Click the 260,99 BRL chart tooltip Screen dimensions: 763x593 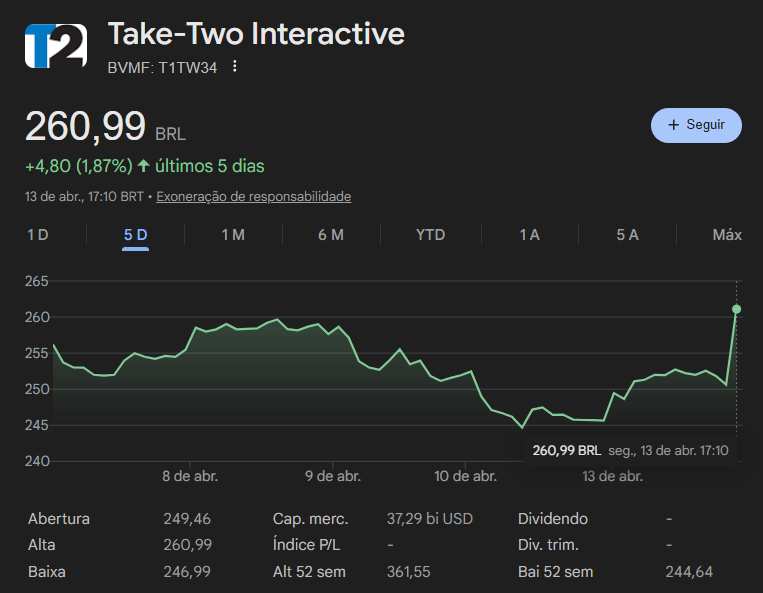pyautogui.click(x=630, y=451)
